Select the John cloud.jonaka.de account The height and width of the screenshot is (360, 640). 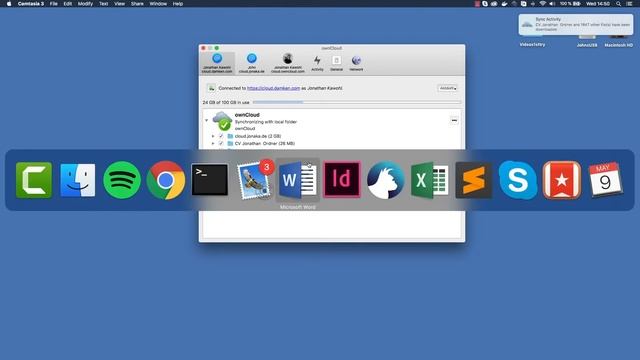tap(251, 63)
